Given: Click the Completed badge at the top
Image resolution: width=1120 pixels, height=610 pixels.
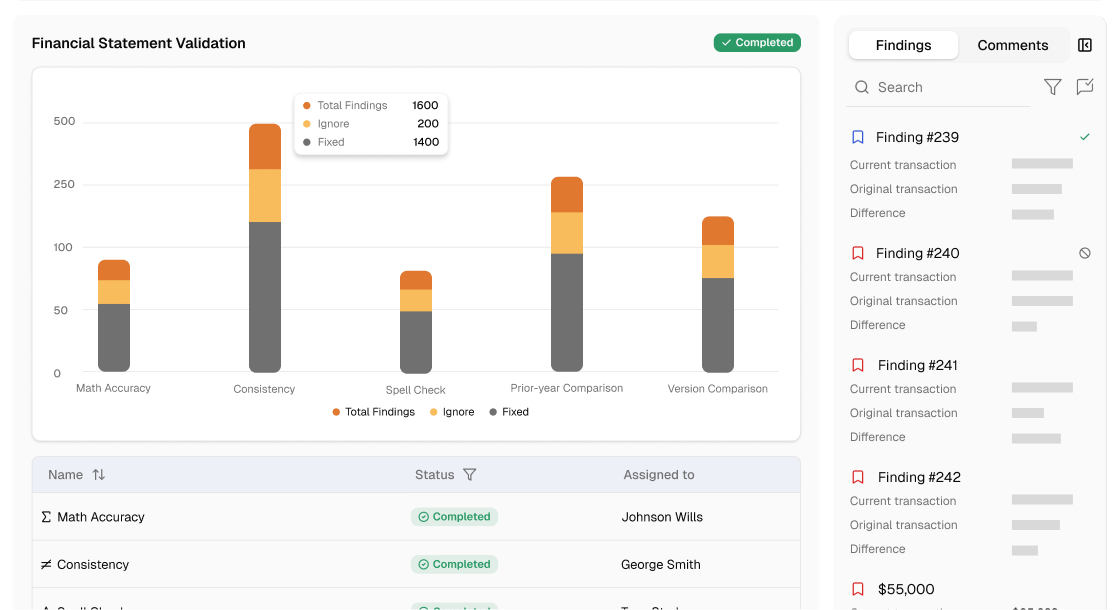Looking at the screenshot, I should (x=757, y=42).
